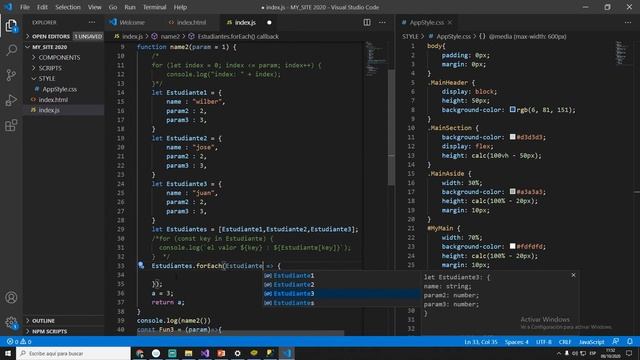This screenshot has width=640, height=360.
Task: Click the #d3d3d3 color swatch
Action: (513, 137)
